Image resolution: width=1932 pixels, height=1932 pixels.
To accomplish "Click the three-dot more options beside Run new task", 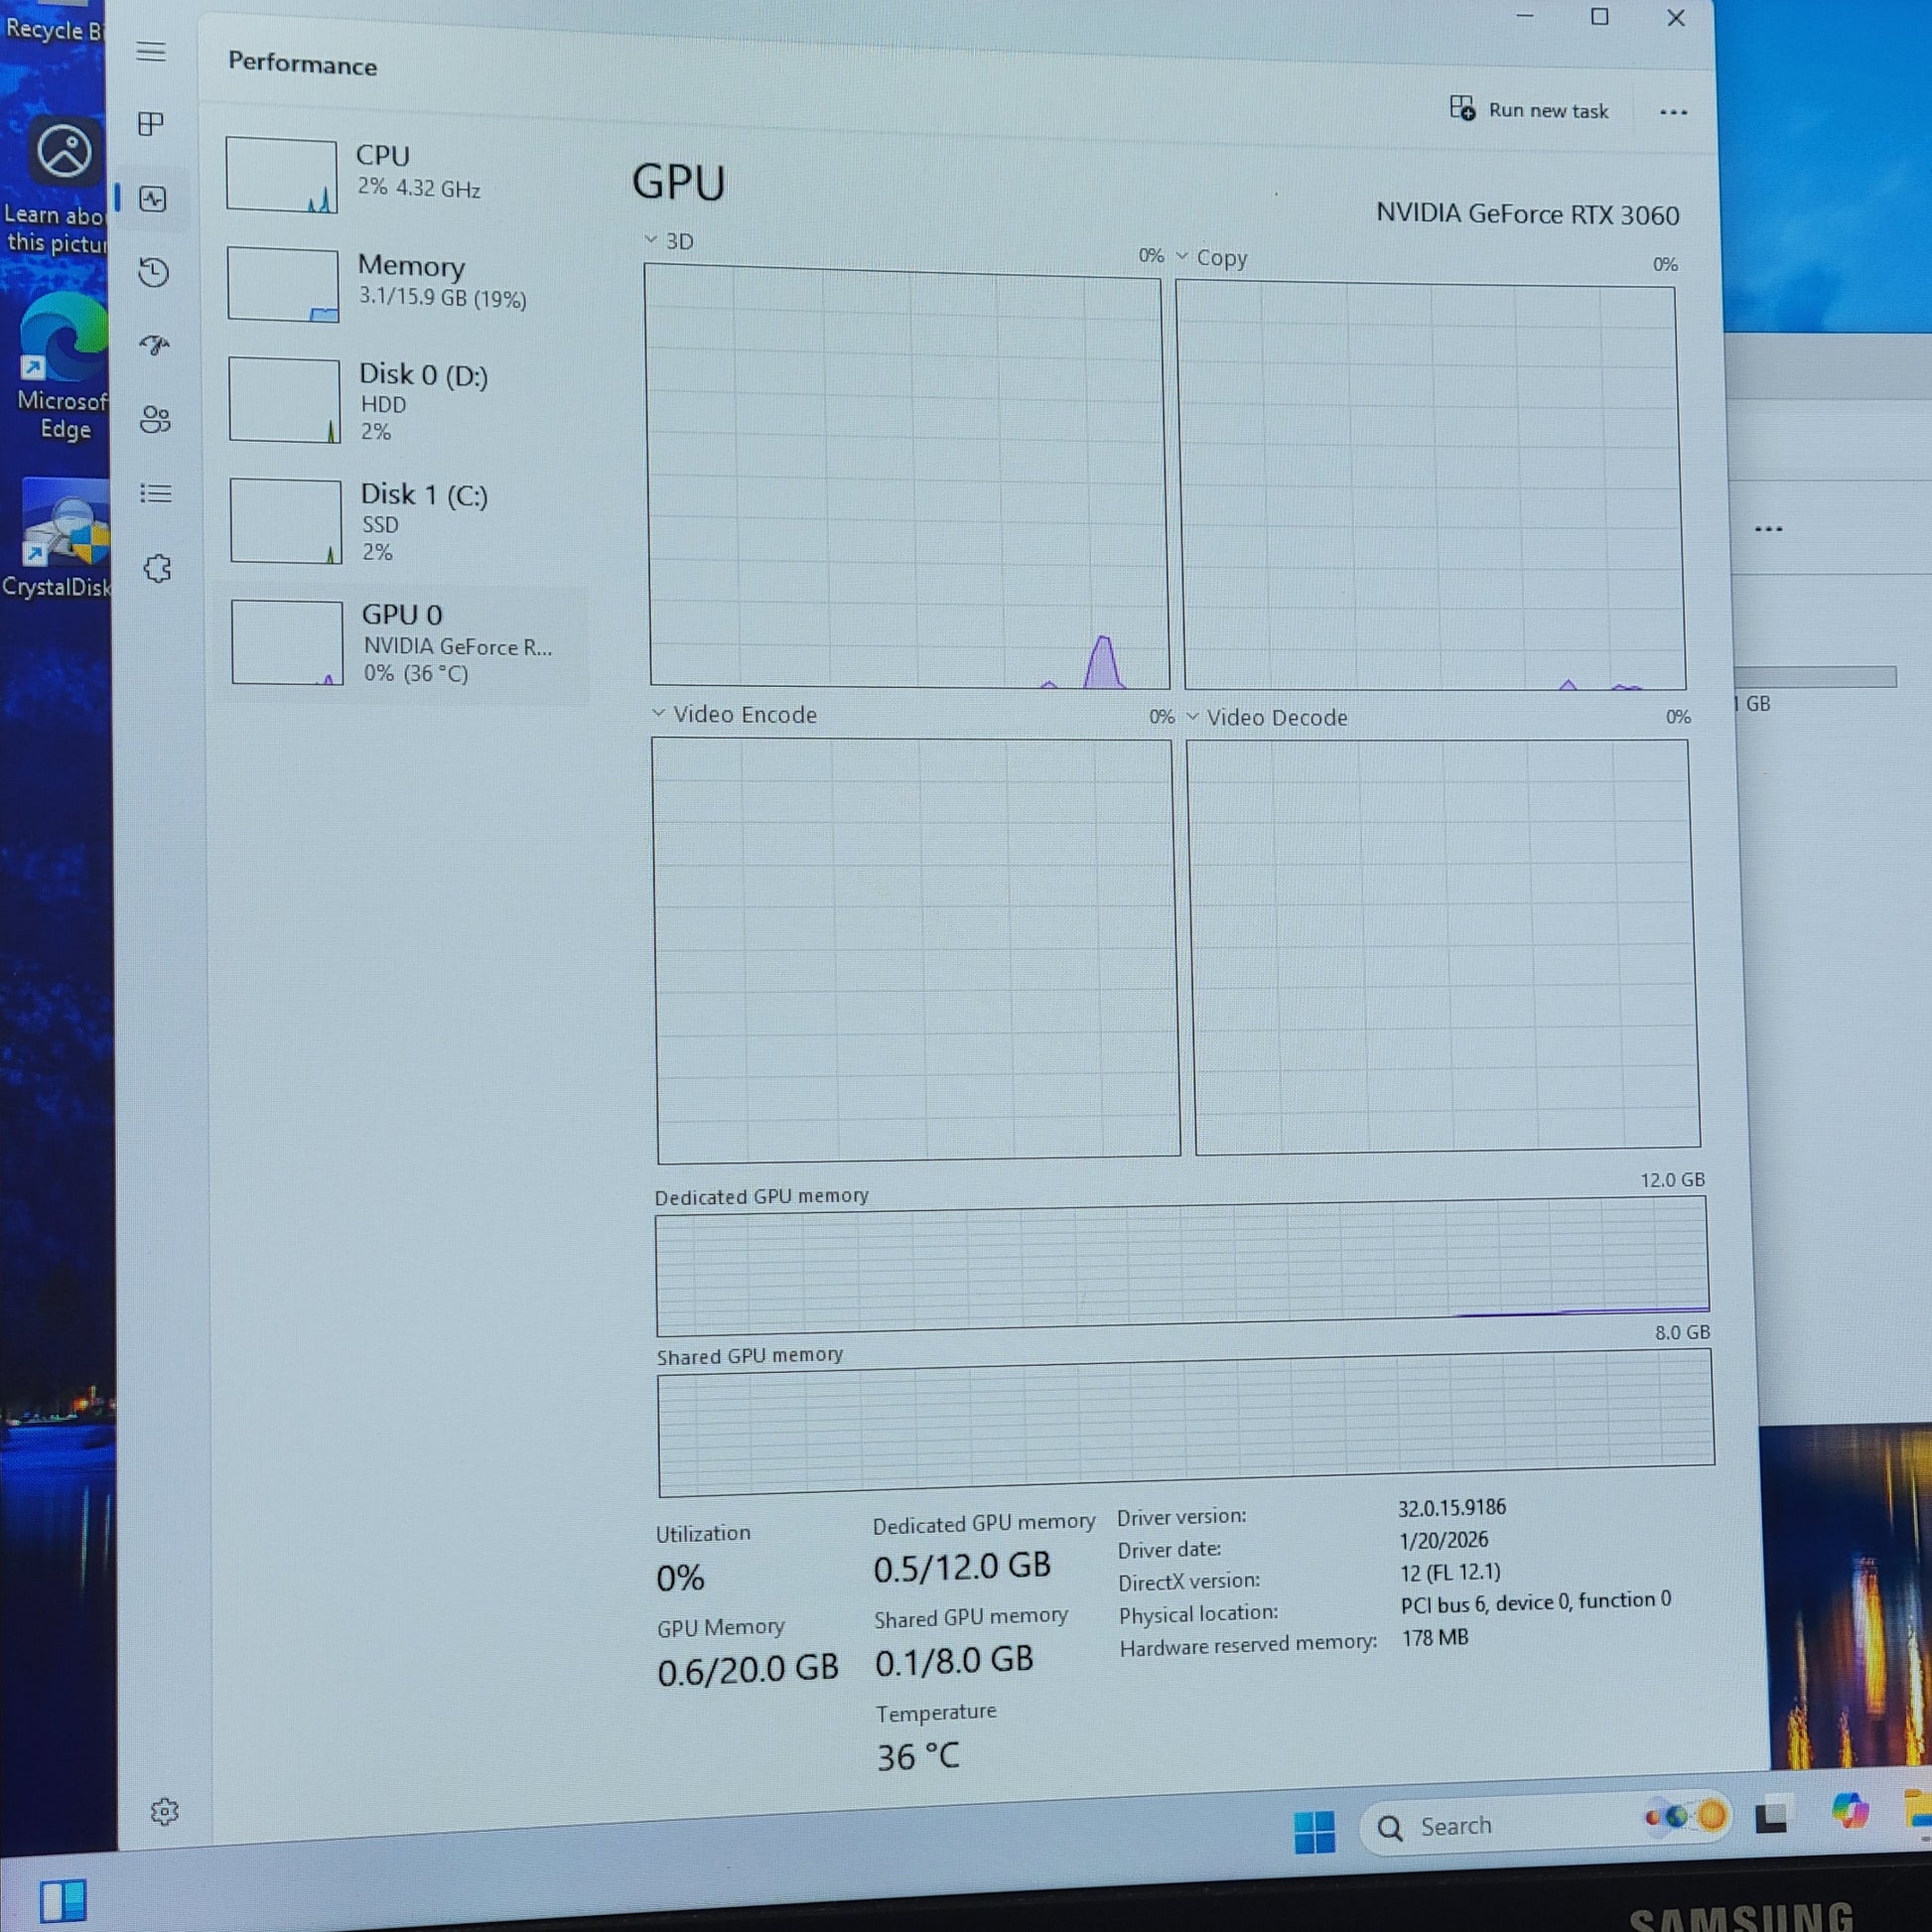I will click(x=1673, y=112).
